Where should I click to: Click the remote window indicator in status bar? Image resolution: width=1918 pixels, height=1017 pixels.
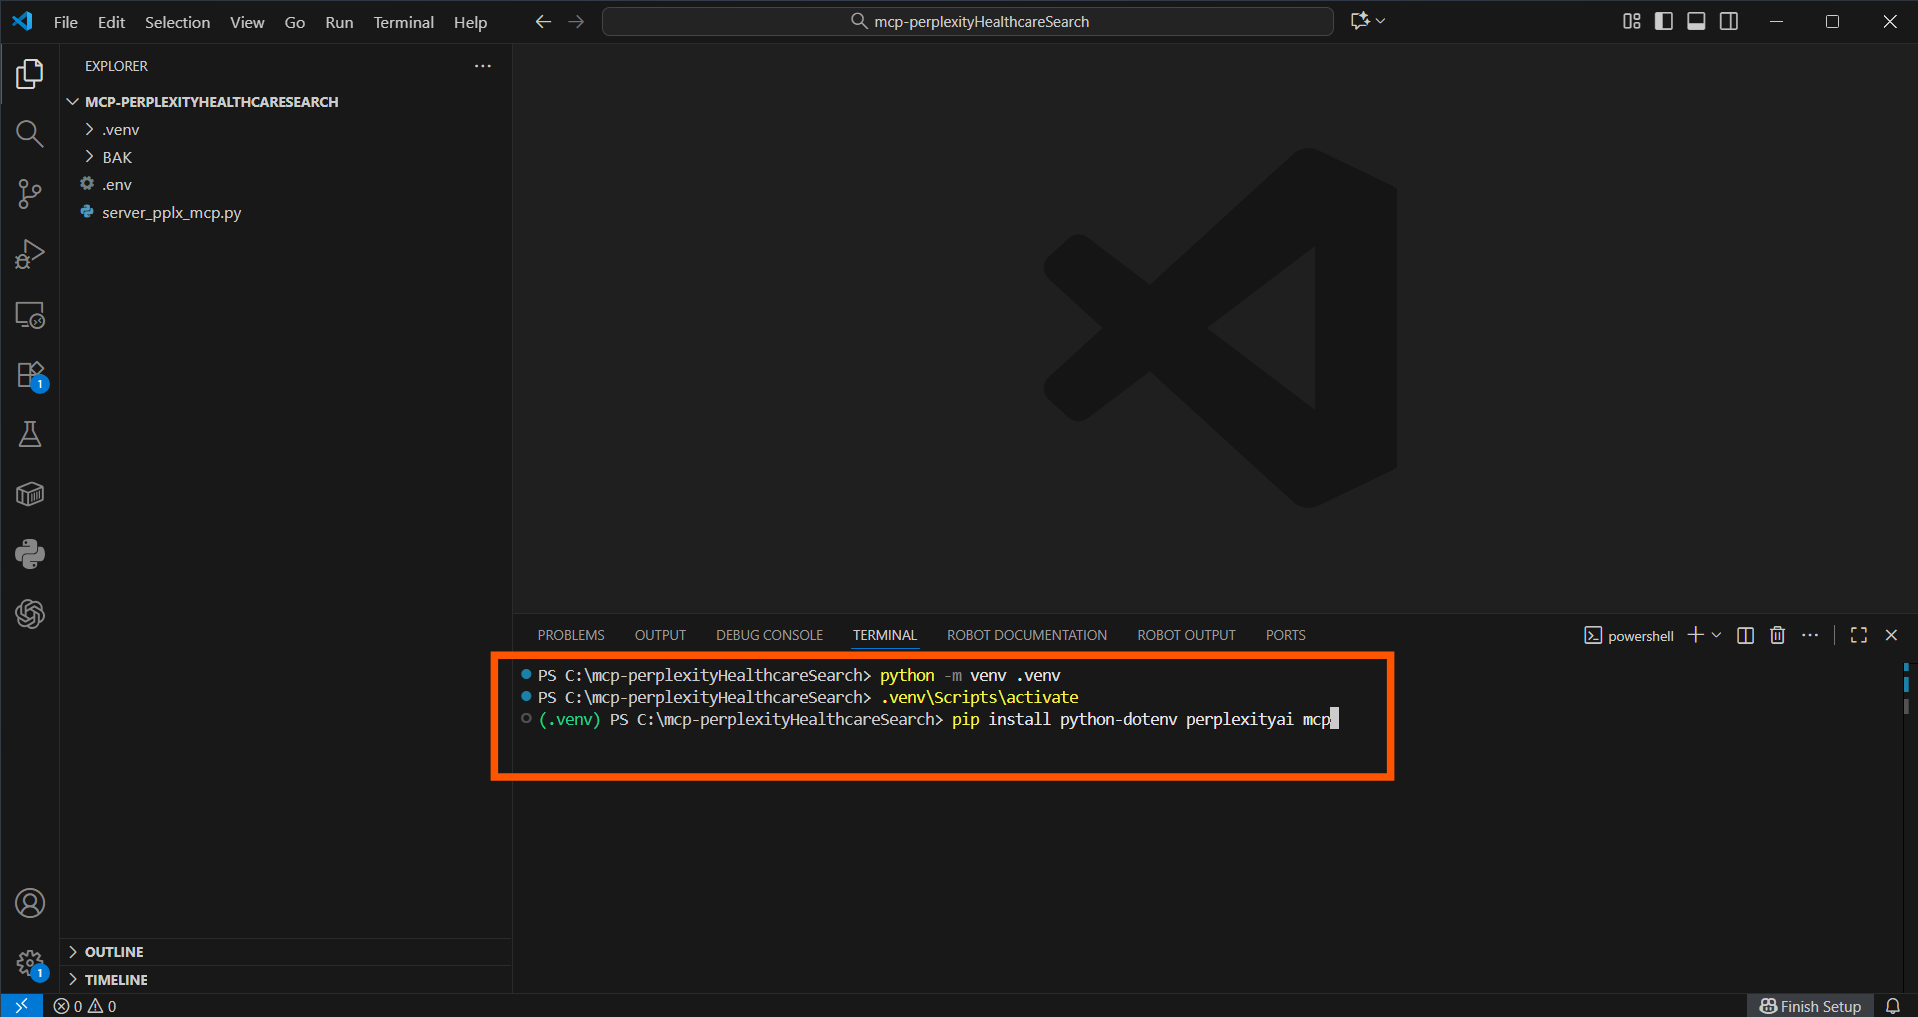click(x=21, y=1005)
